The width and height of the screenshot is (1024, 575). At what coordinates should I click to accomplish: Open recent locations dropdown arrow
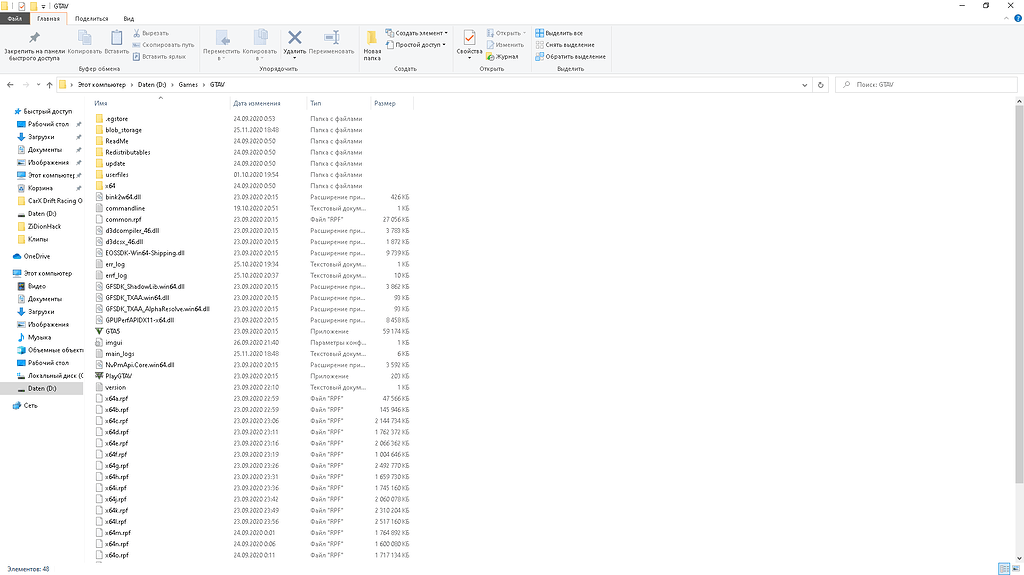point(38,84)
